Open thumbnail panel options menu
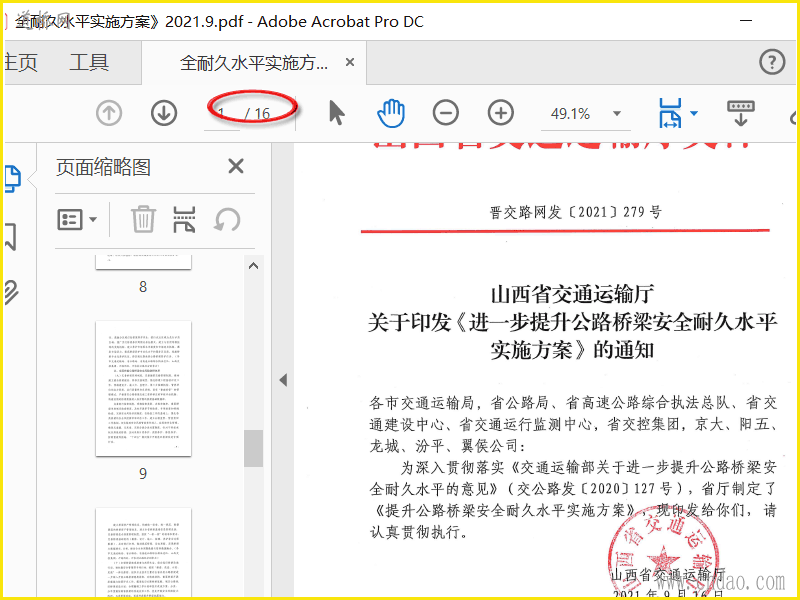Viewport: 800px width, 600px height. [x=77, y=220]
